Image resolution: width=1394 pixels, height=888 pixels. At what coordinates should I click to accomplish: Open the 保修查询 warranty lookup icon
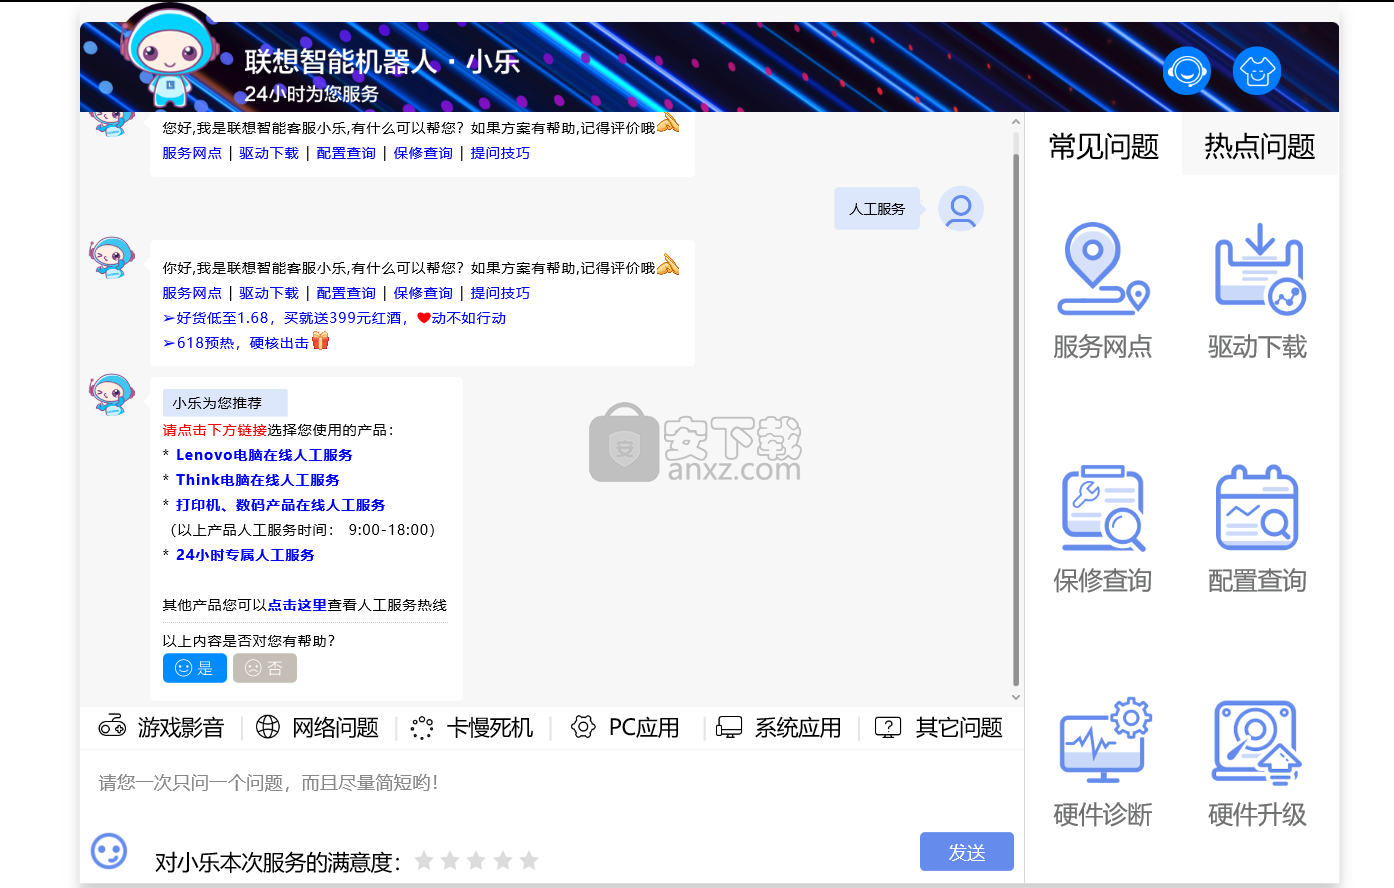coord(1103,507)
